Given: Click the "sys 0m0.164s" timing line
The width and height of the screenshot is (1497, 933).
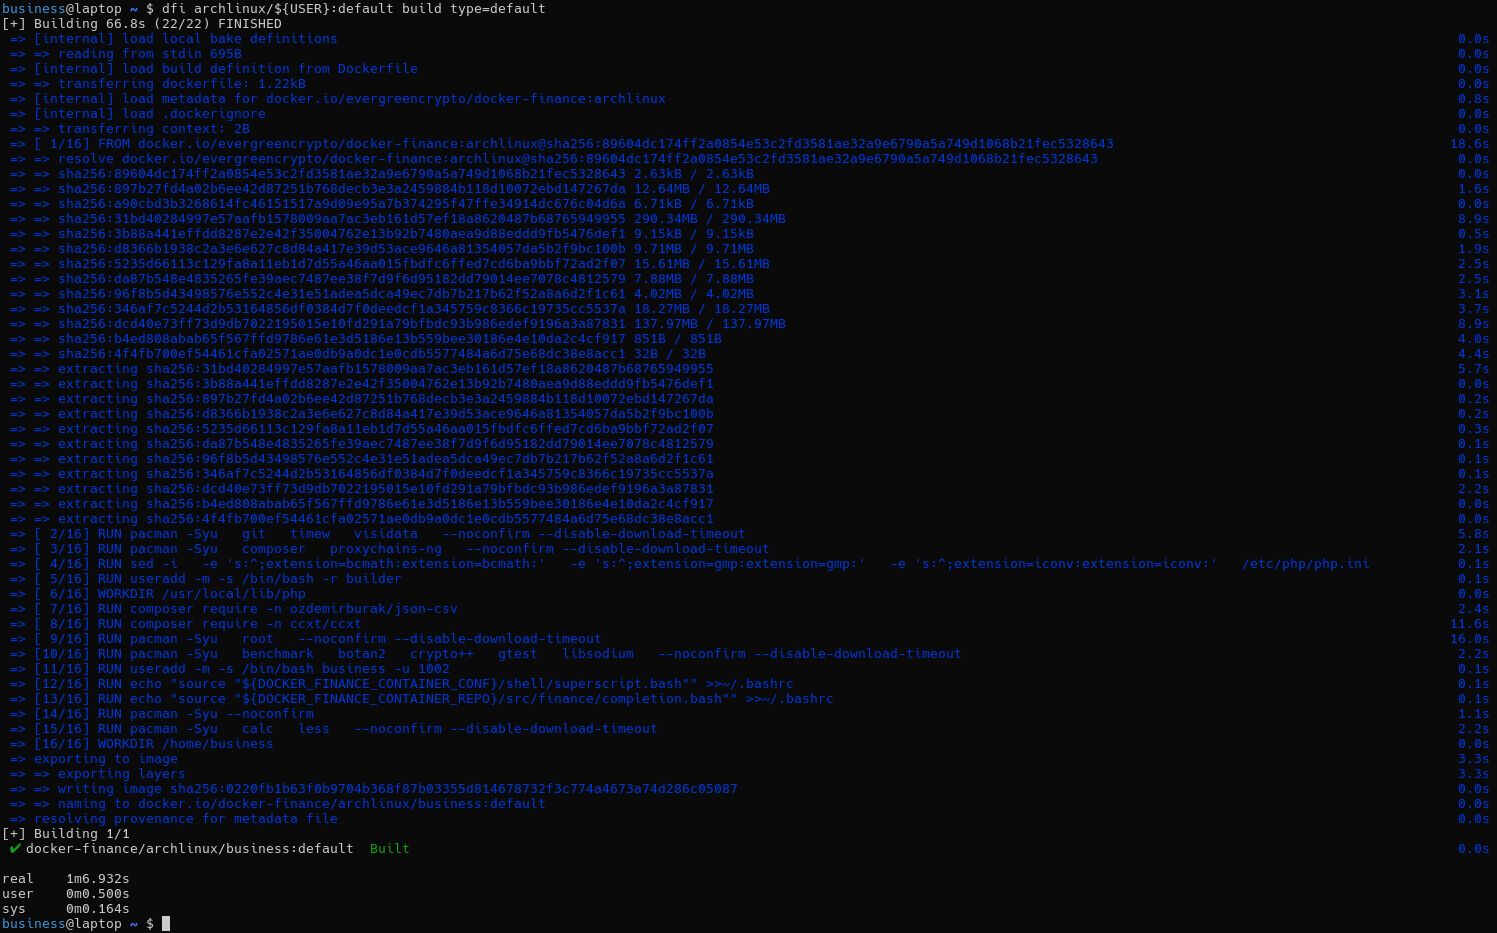Looking at the screenshot, I should (66, 909).
